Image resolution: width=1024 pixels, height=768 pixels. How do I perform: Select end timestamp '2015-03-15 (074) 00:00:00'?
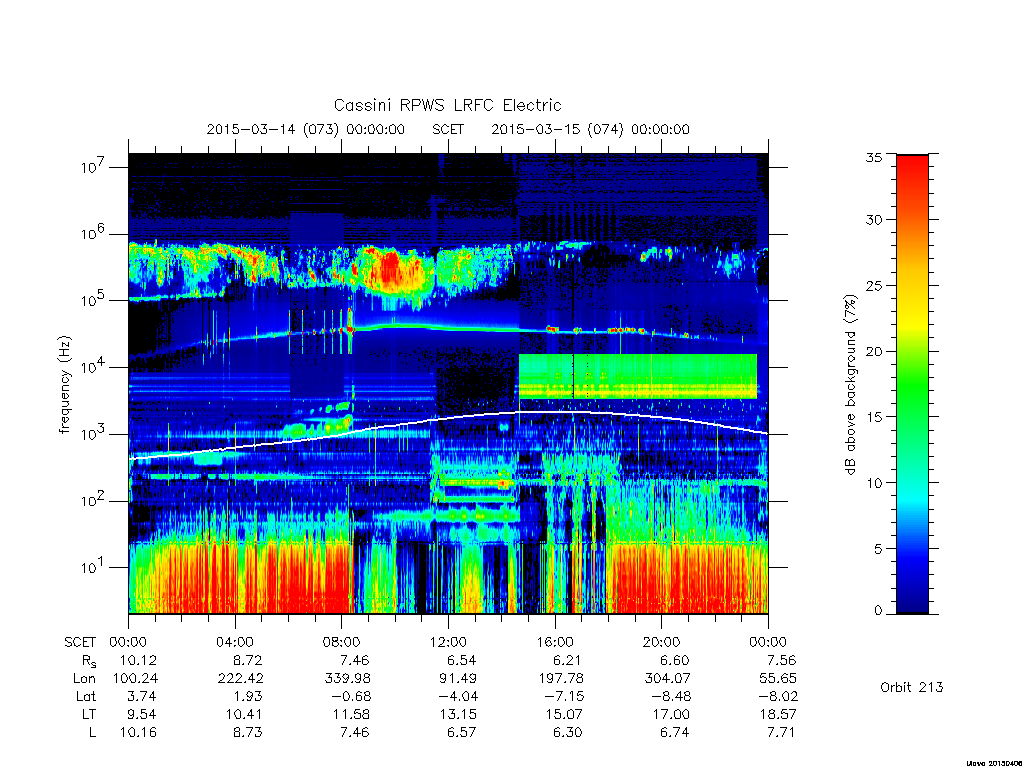pos(590,129)
